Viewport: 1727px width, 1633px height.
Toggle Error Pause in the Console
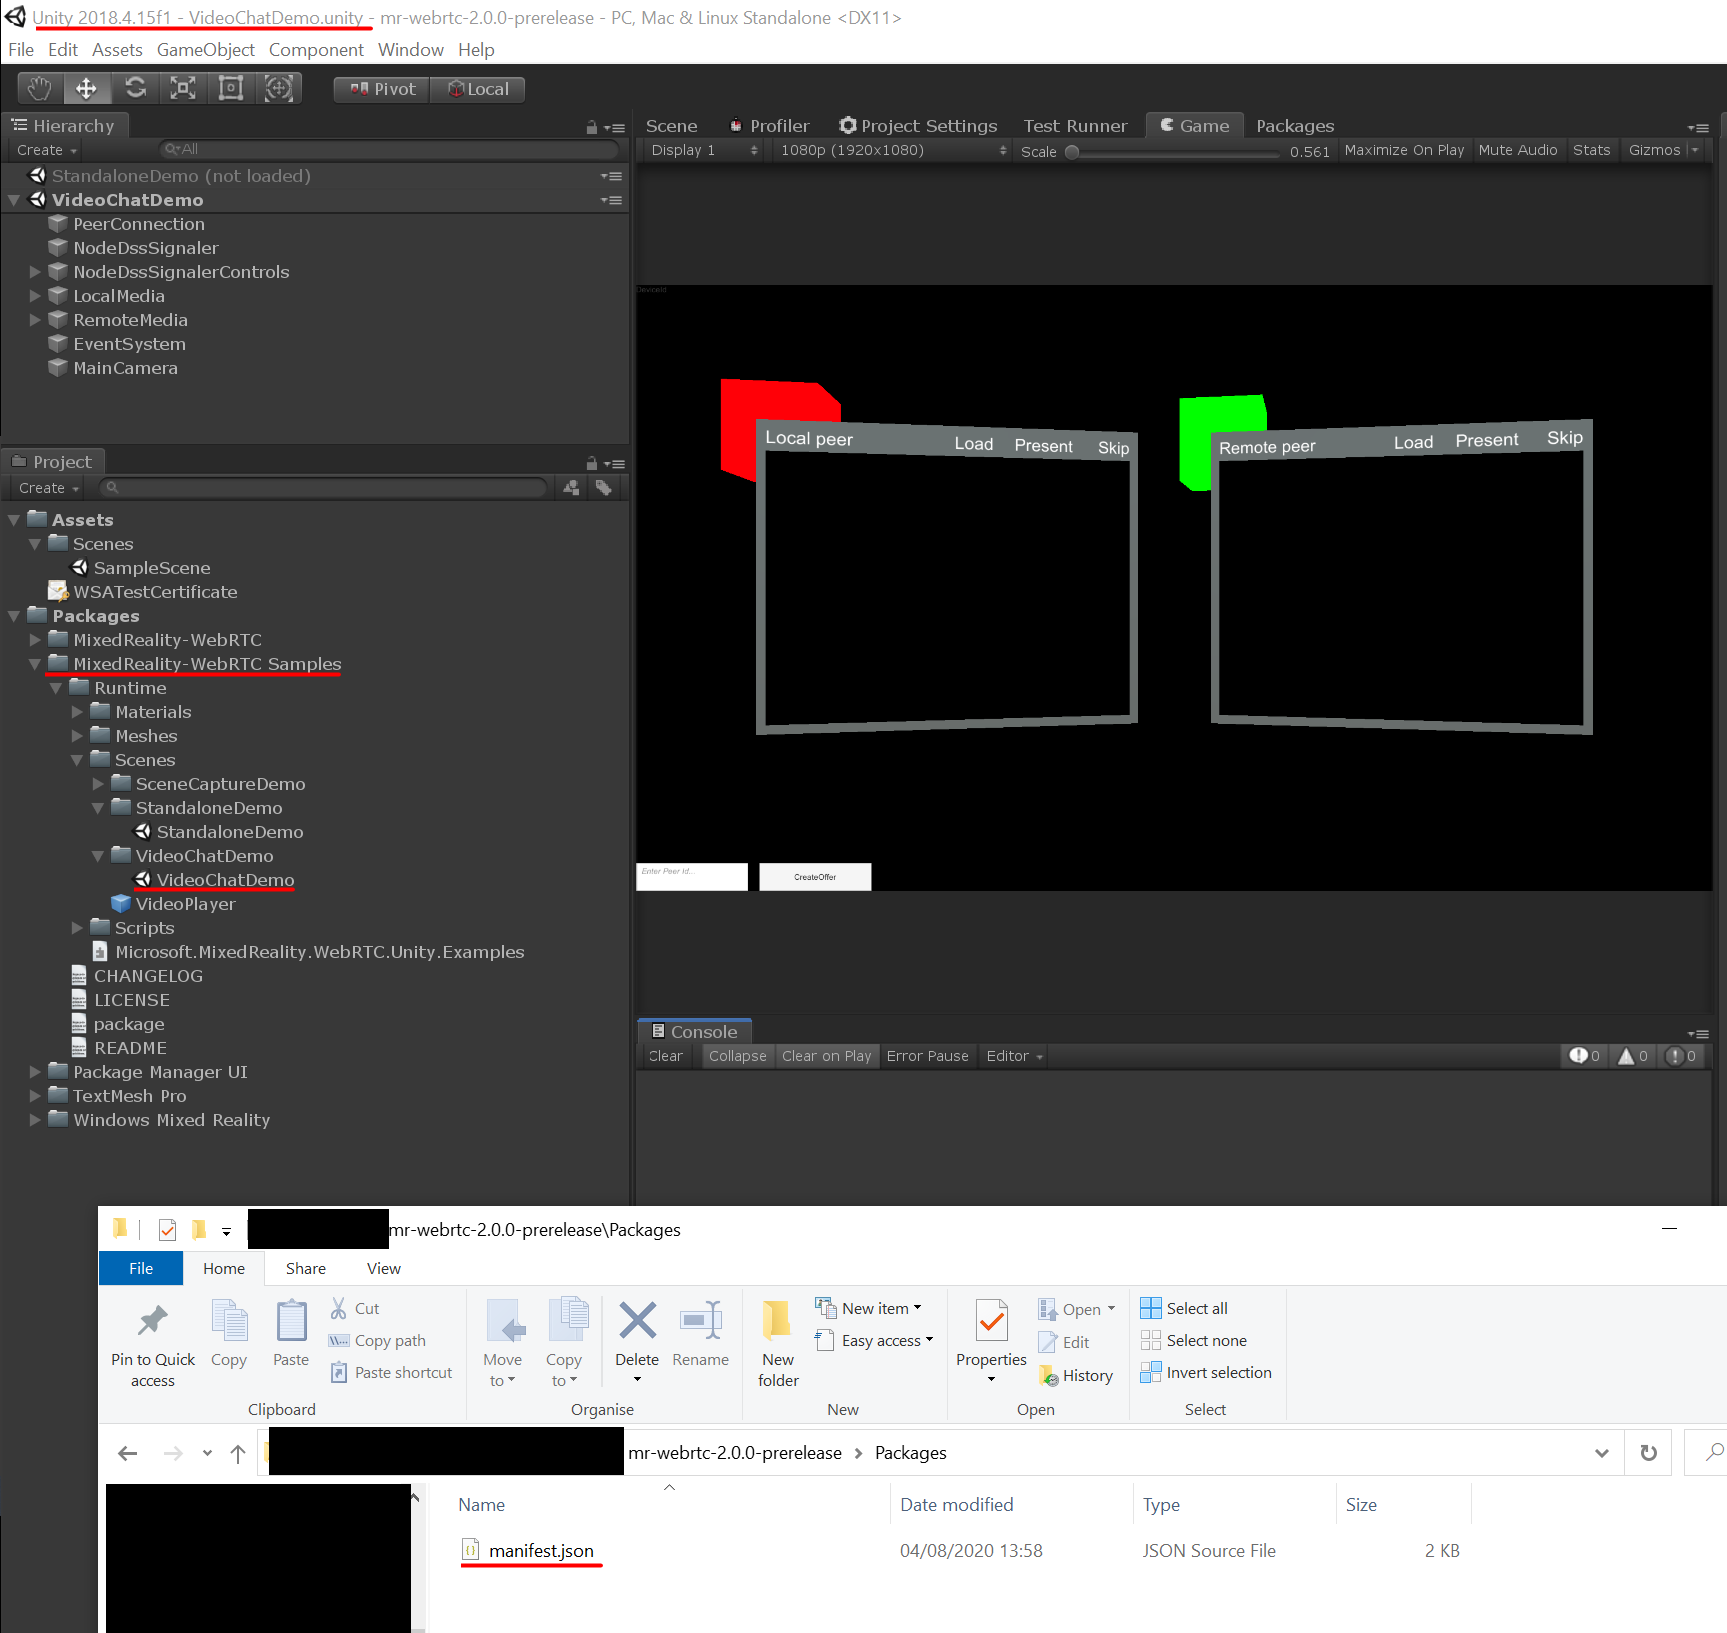coord(926,1055)
